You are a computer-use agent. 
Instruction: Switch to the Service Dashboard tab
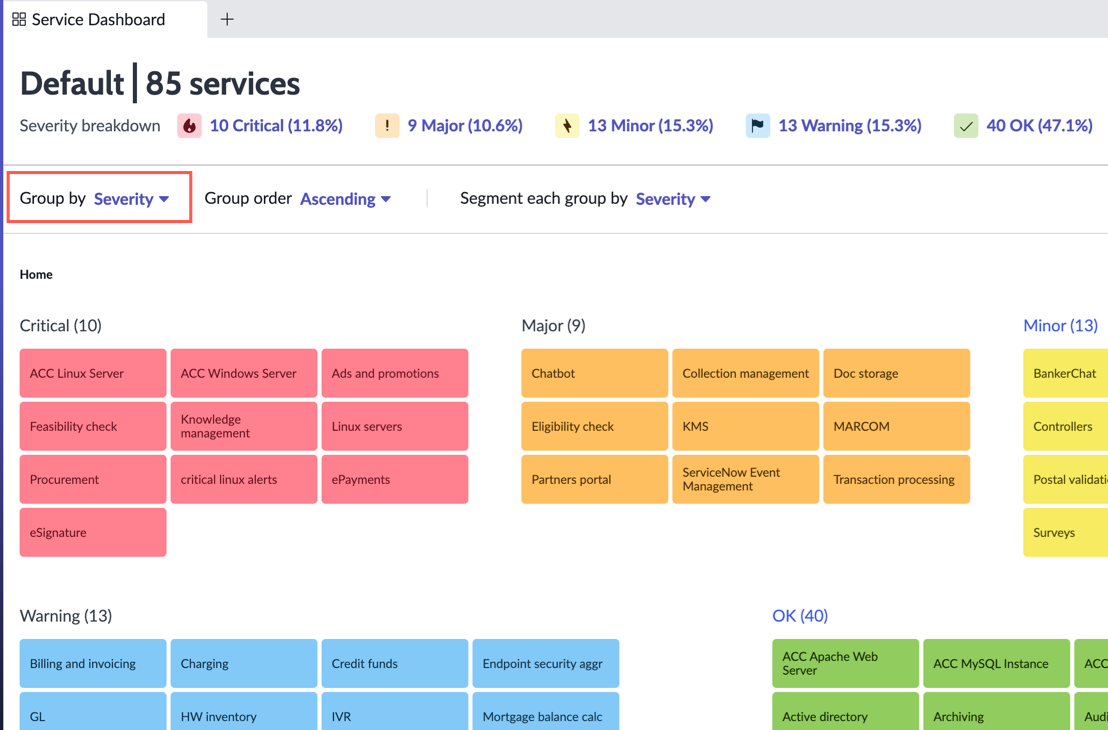tap(105, 19)
